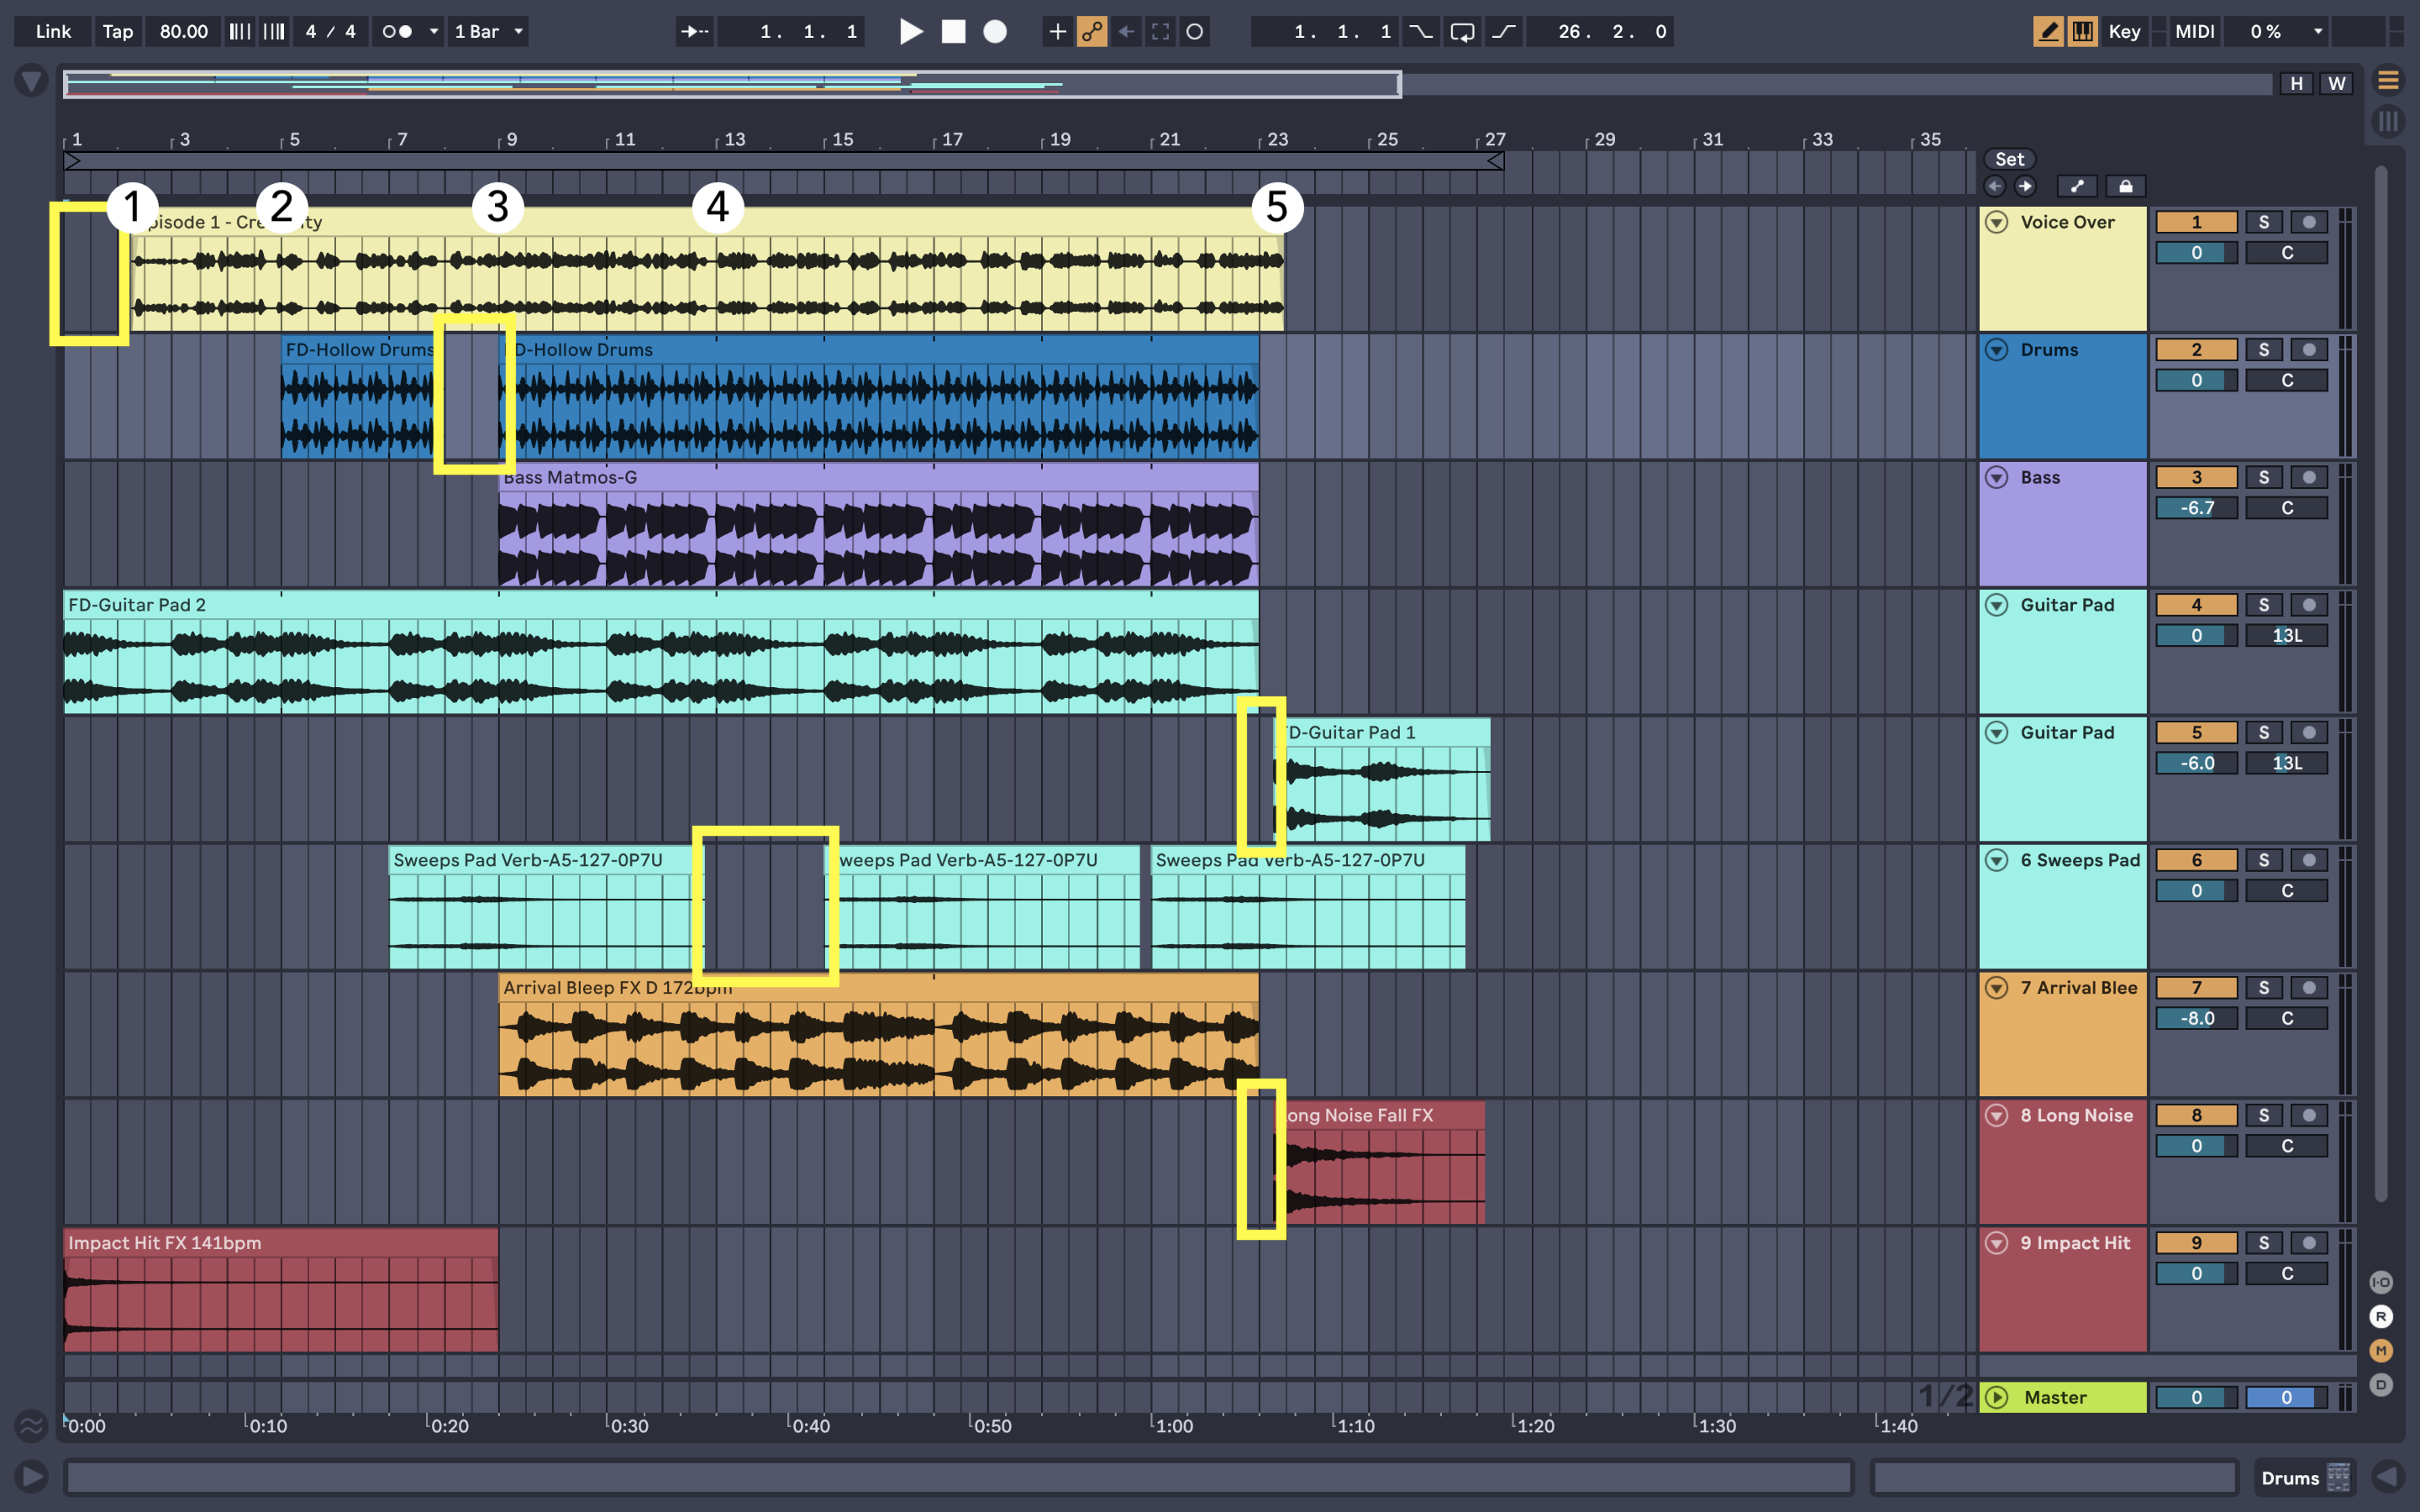Collapse the Bass track header triangle

click(x=1996, y=477)
